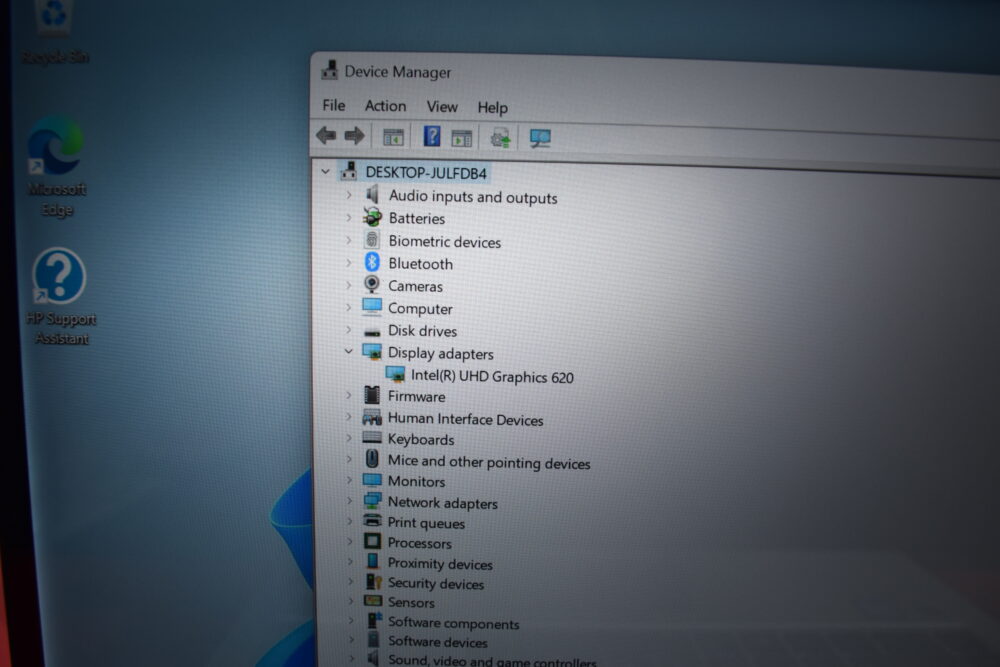Select the Software components label
Image resolution: width=1000 pixels, height=667 pixels.
[x=453, y=623]
